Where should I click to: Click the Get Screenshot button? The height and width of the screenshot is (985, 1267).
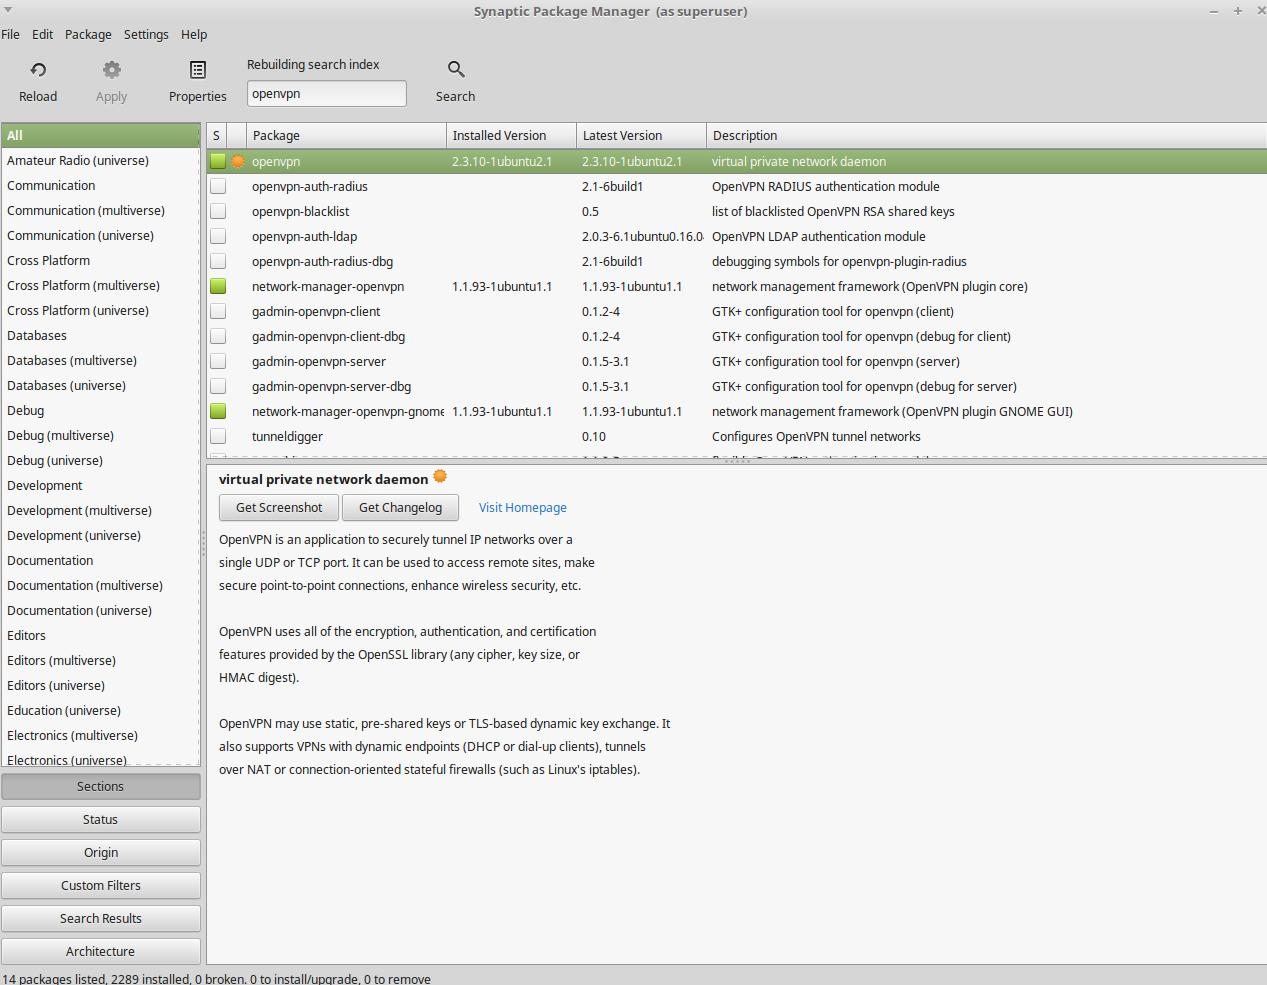click(x=279, y=508)
